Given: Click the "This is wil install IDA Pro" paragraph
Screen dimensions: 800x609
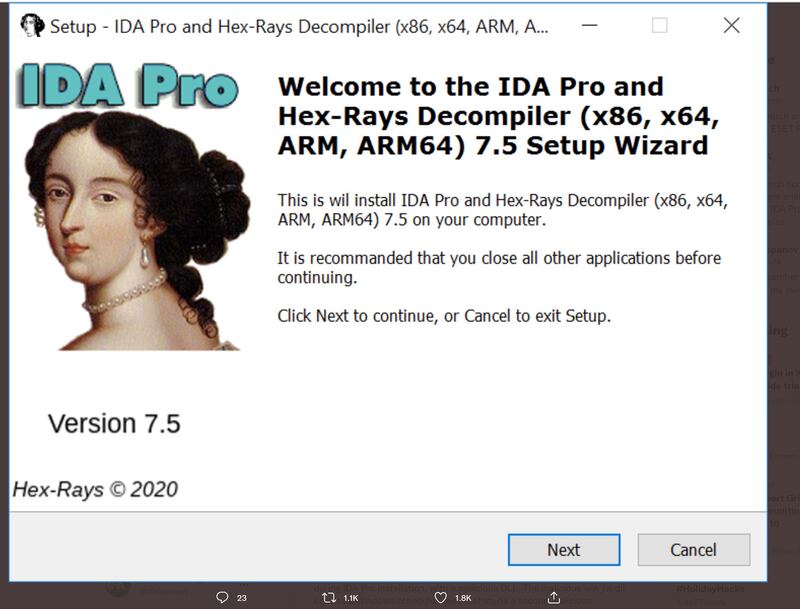Looking at the screenshot, I should point(503,210).
